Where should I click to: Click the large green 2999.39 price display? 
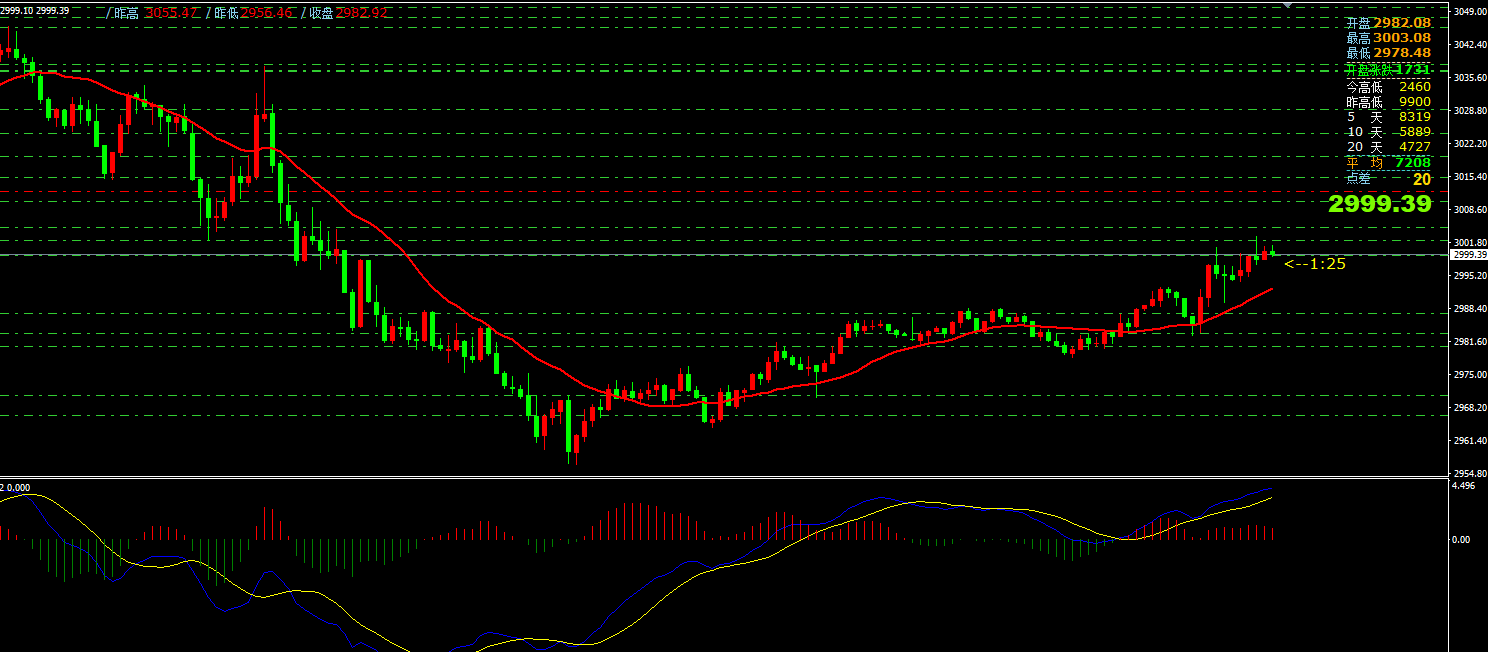1379,204
